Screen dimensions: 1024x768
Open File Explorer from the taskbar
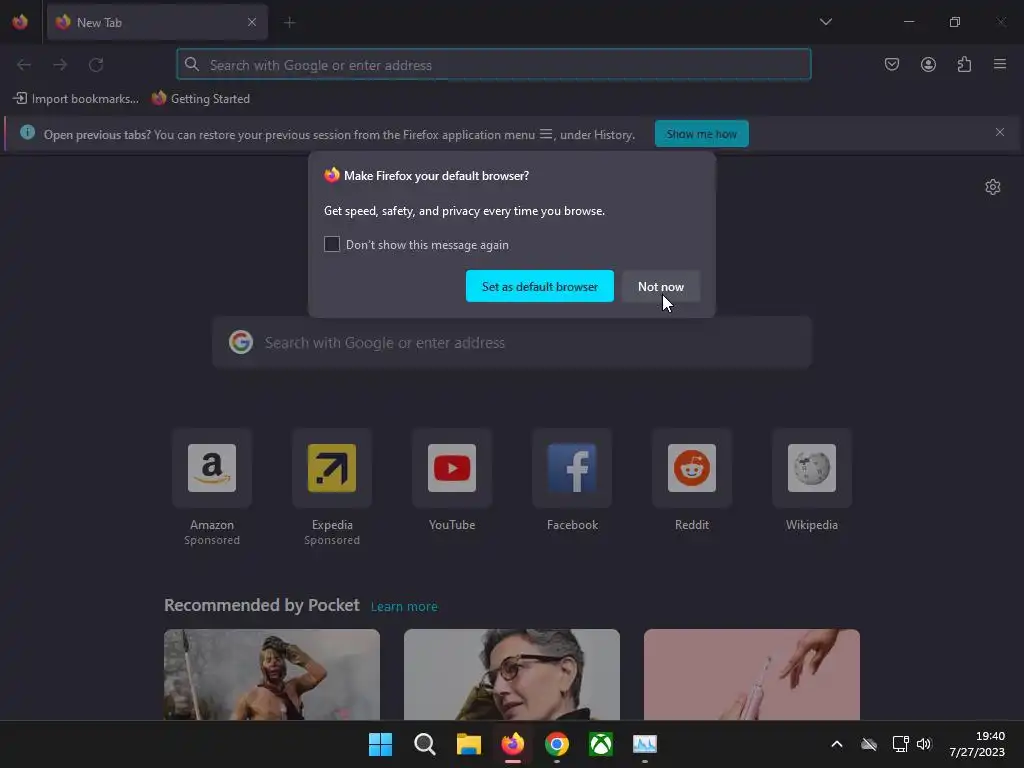(x=469, y=744)
